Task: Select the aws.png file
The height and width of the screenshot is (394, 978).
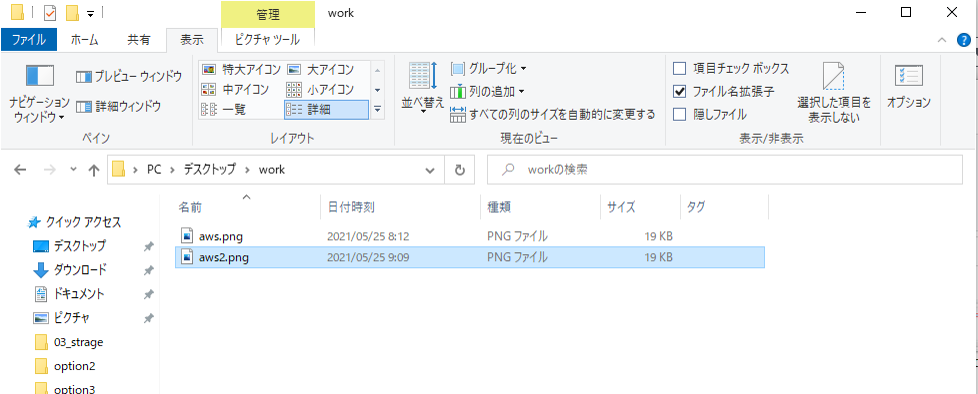Action: pos(470,236)
